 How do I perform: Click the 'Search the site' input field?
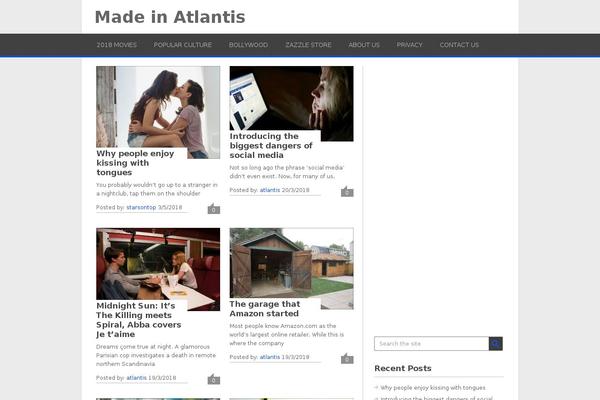pyautogui.click(x=432, y=344)
